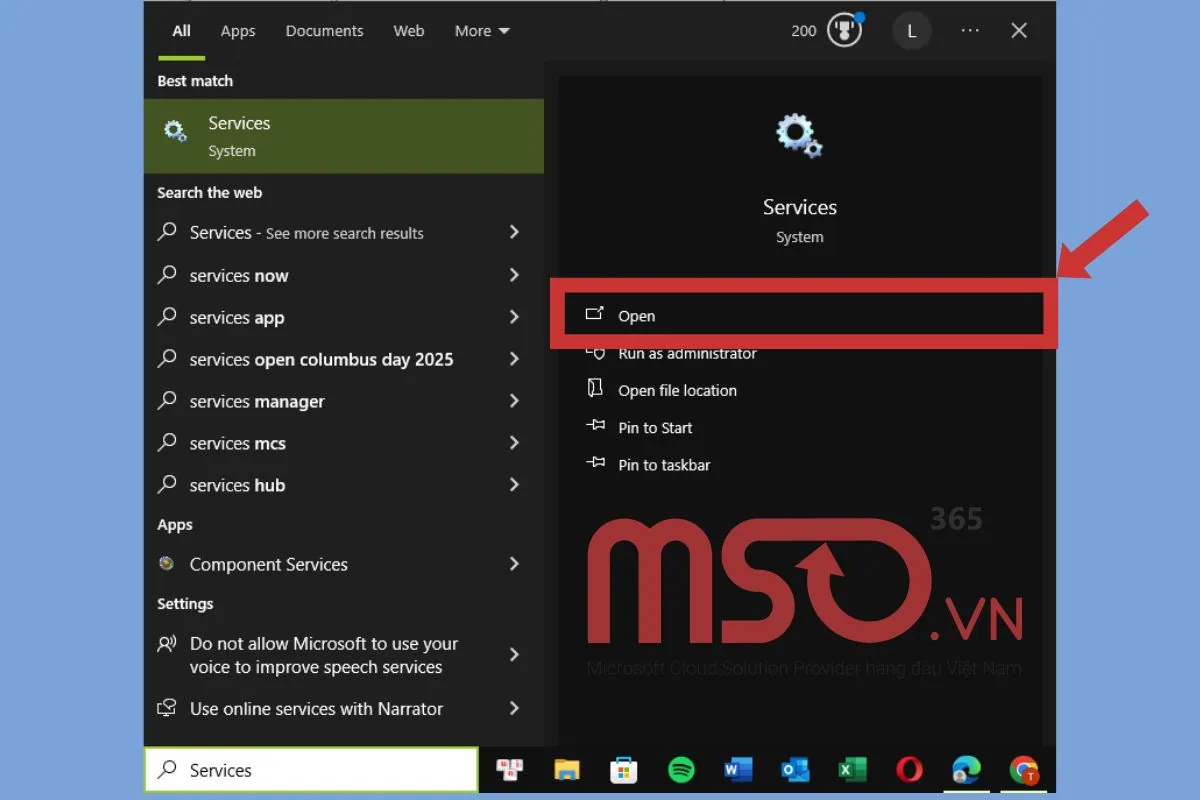Open the Opera browser from the taskbar
Image resolution: width=1200 pixels, height=800 pixels.
909,769
